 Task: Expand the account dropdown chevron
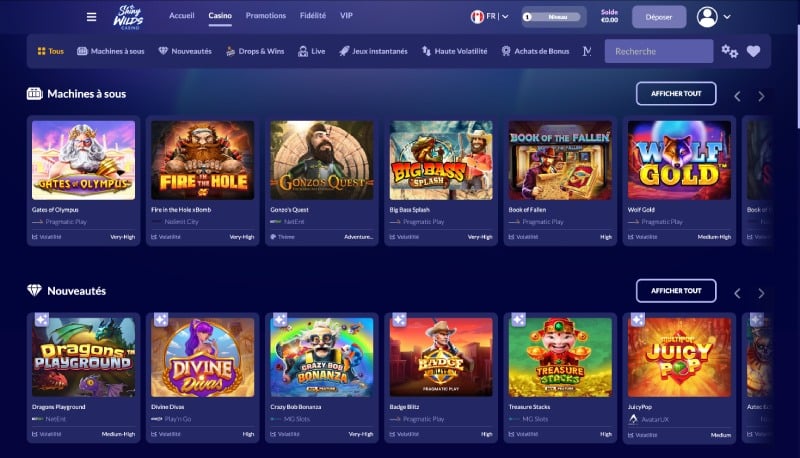(727, 17)
